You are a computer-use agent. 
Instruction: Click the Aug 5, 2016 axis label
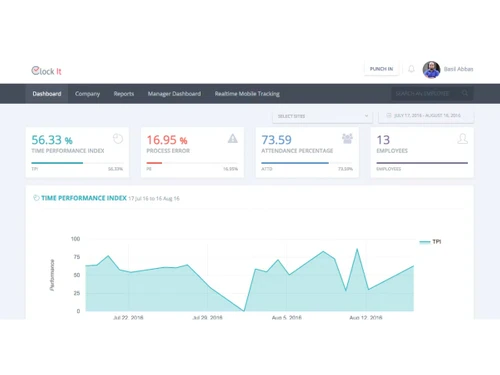click(287, 317)
